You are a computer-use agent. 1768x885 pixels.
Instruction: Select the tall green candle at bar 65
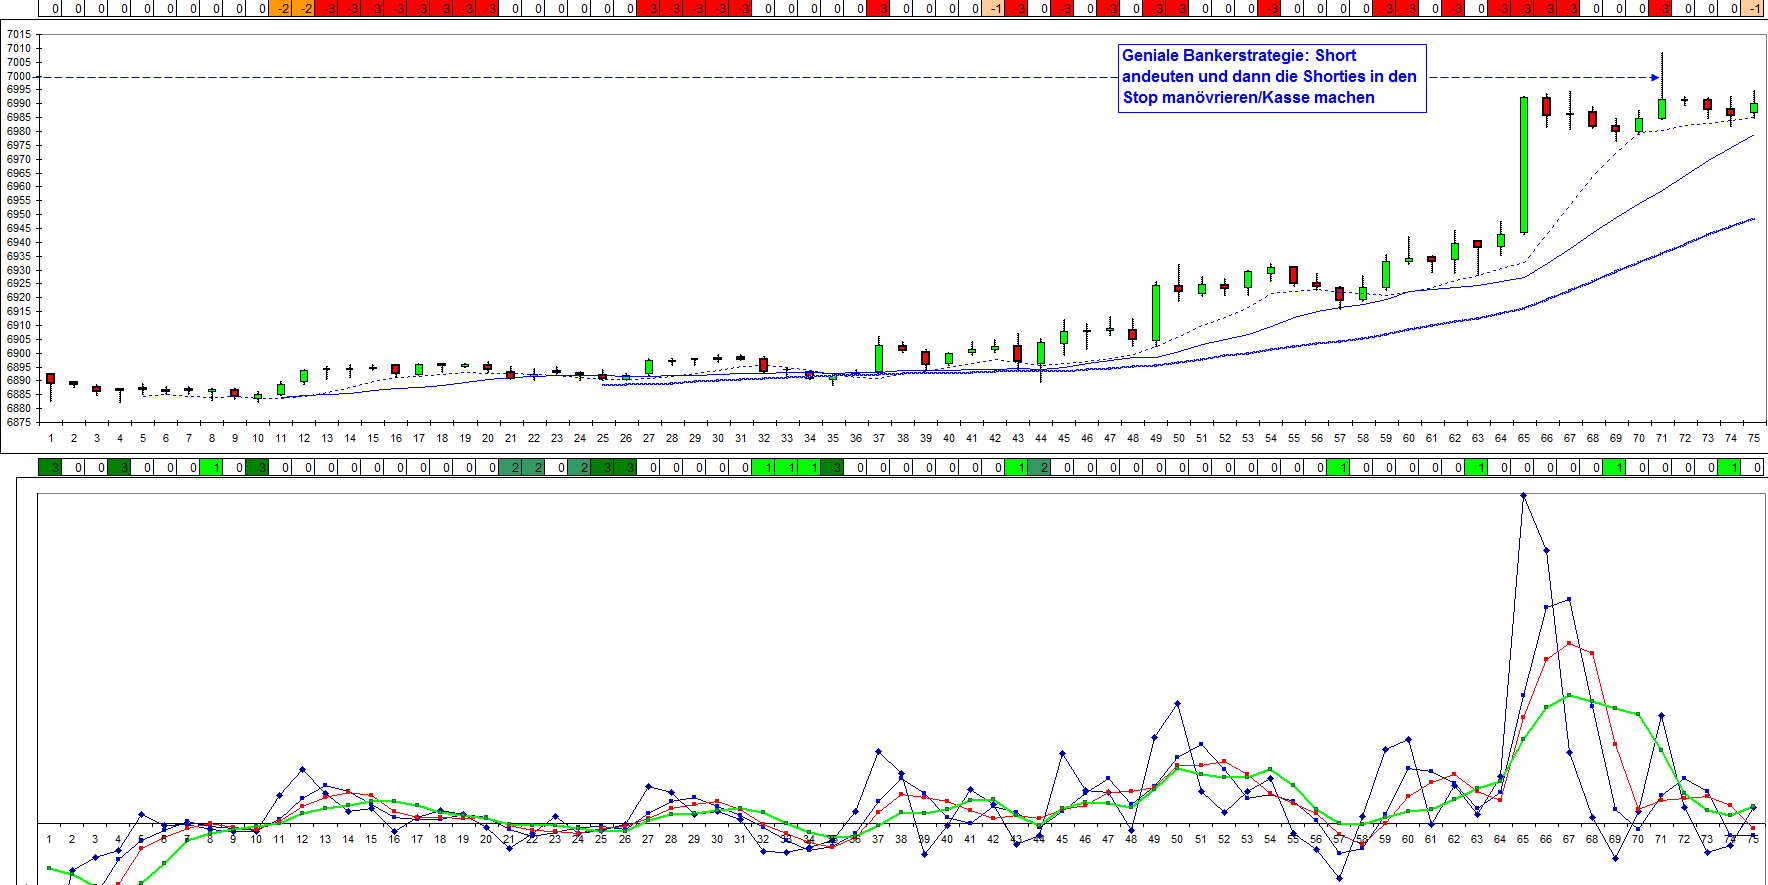pyautogui.click(x=1524, y=165)
